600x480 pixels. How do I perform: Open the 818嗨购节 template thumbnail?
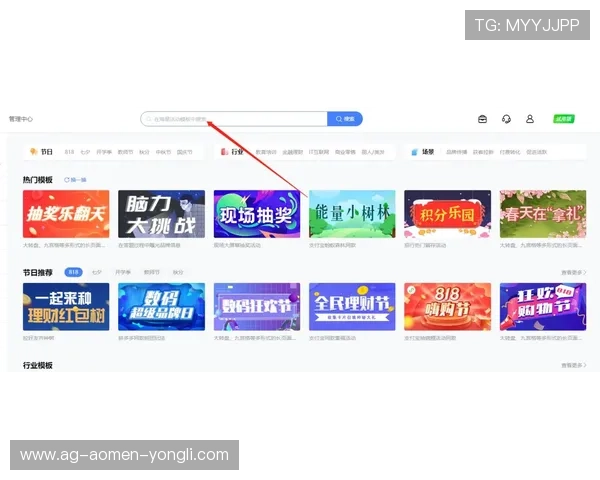click(x=447, y=307)
